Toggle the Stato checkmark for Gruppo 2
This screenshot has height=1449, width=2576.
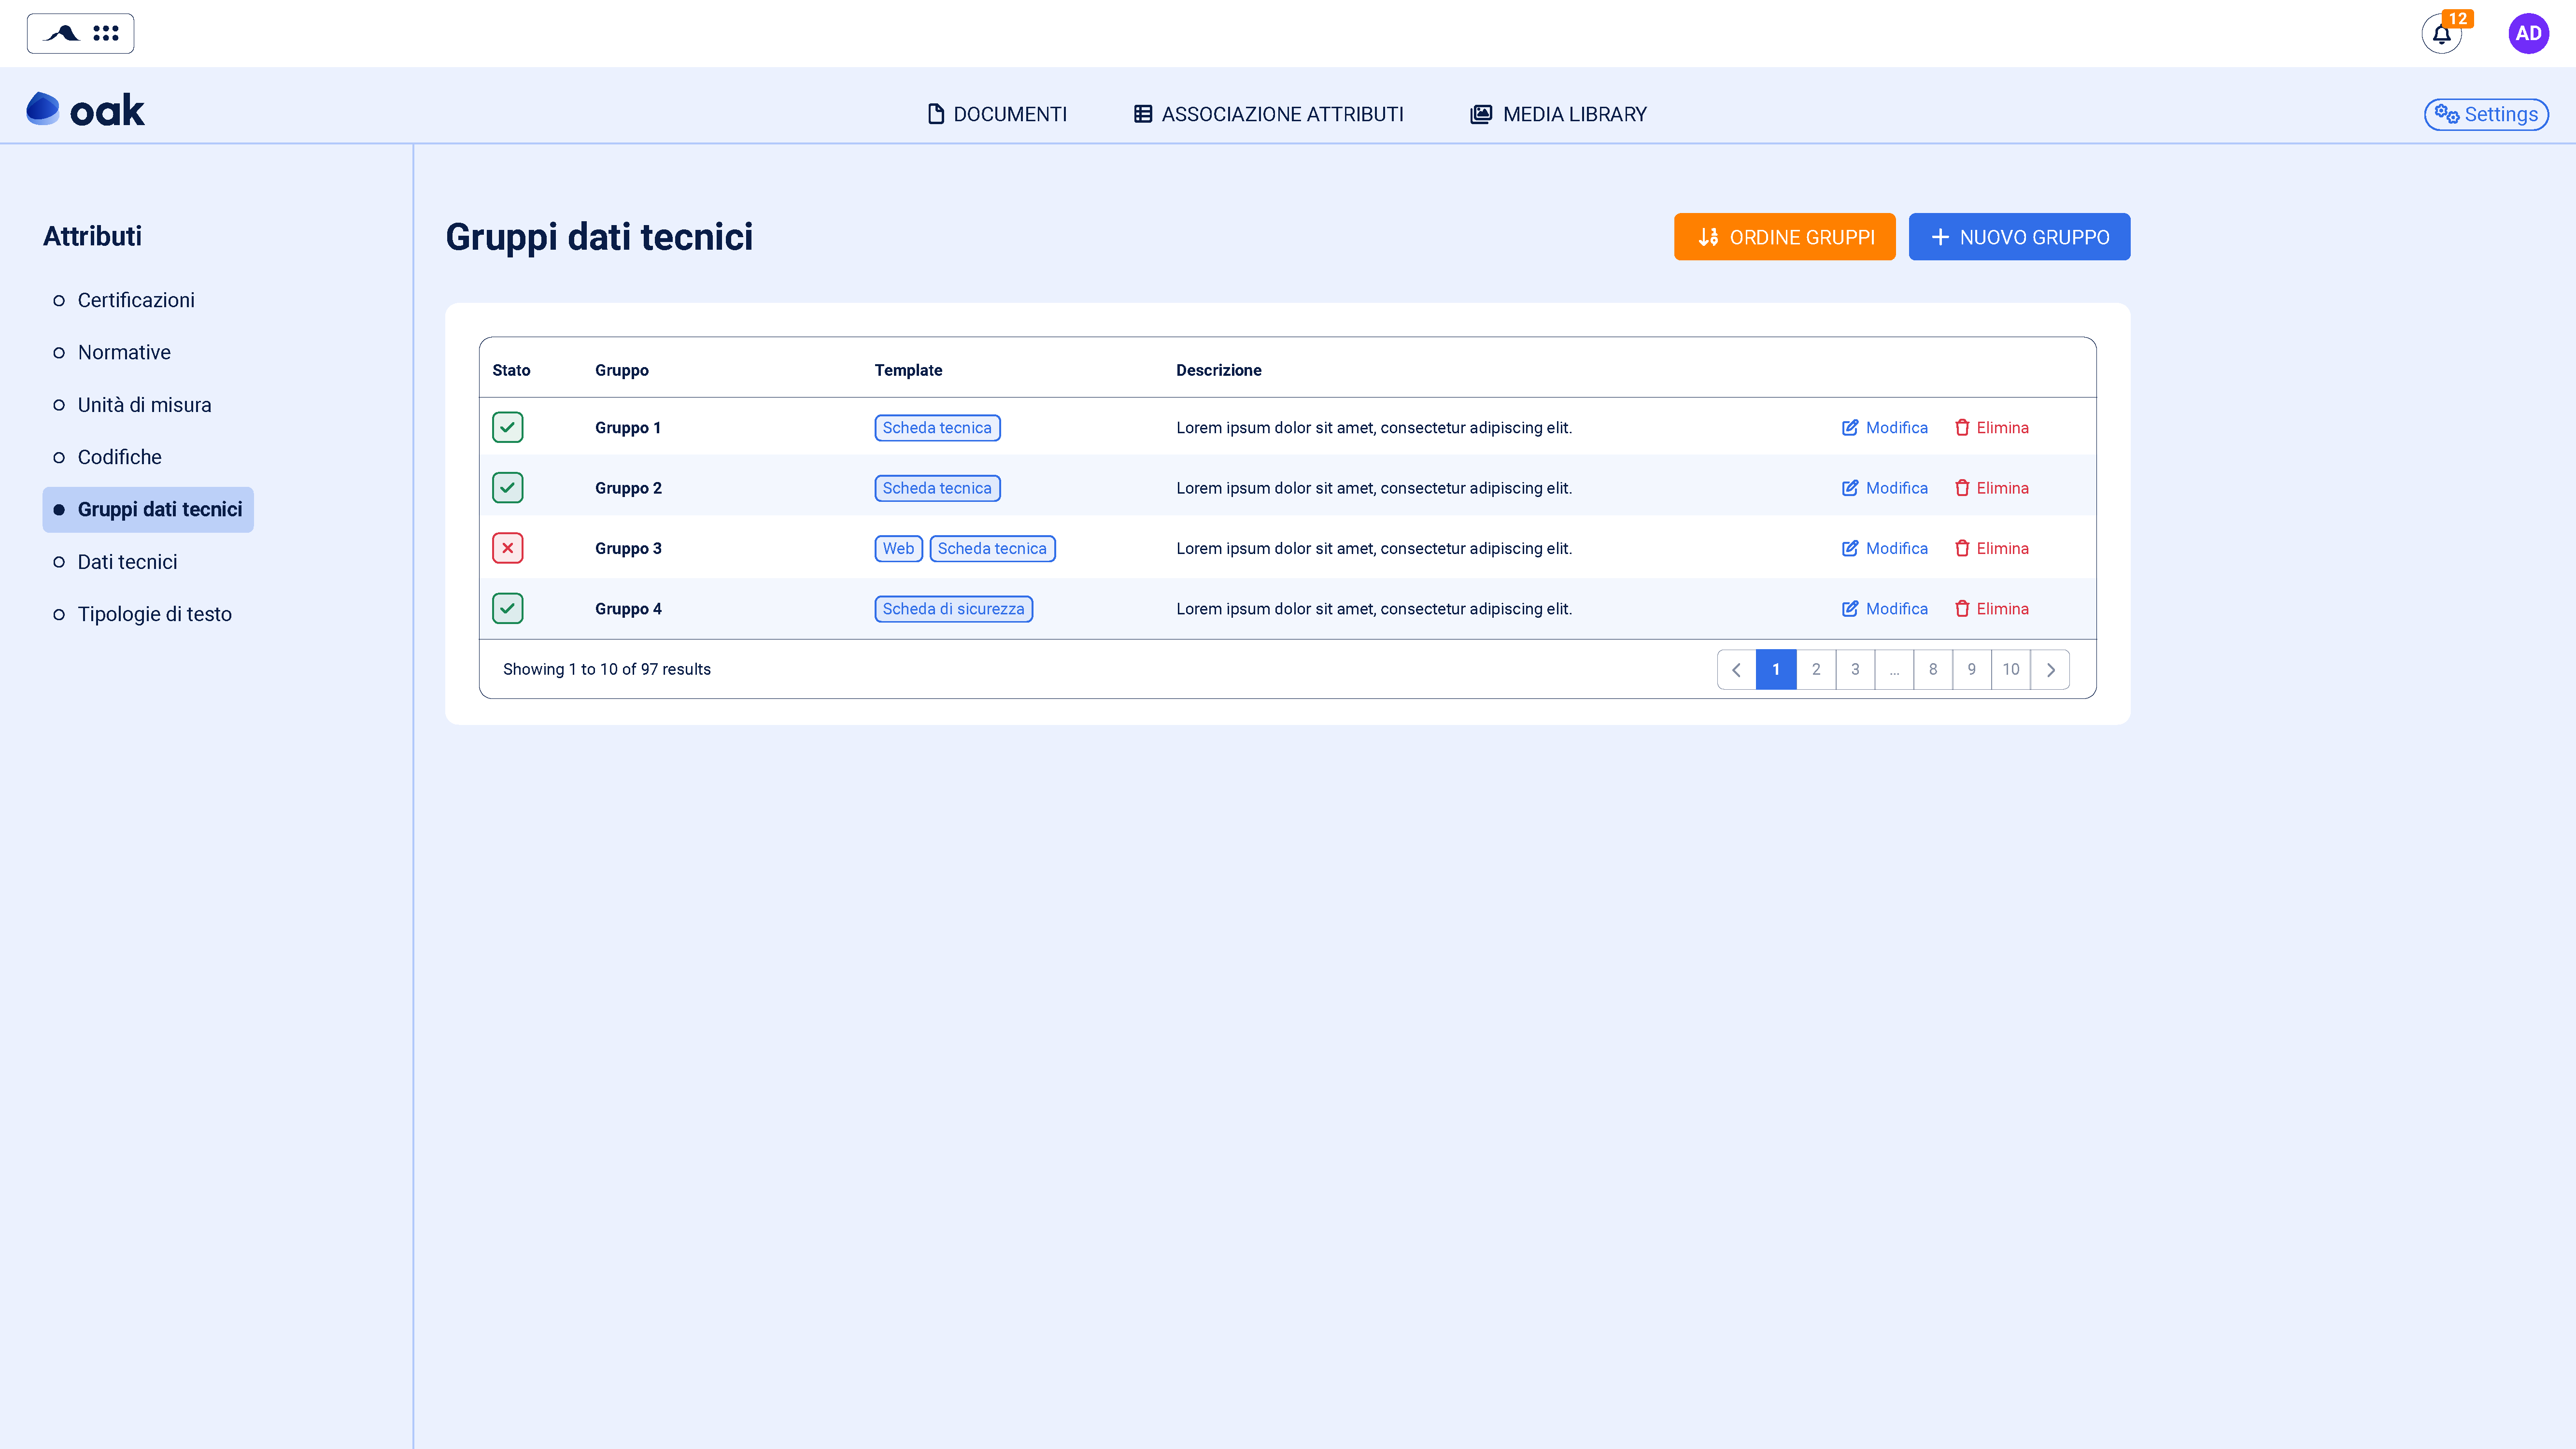[x=508, y=488]
